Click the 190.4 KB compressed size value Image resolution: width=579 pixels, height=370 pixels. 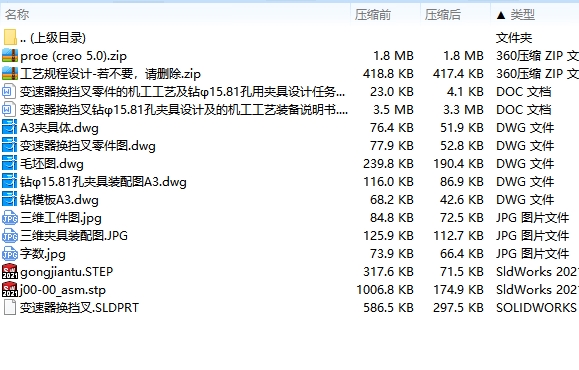pos(458,164)
